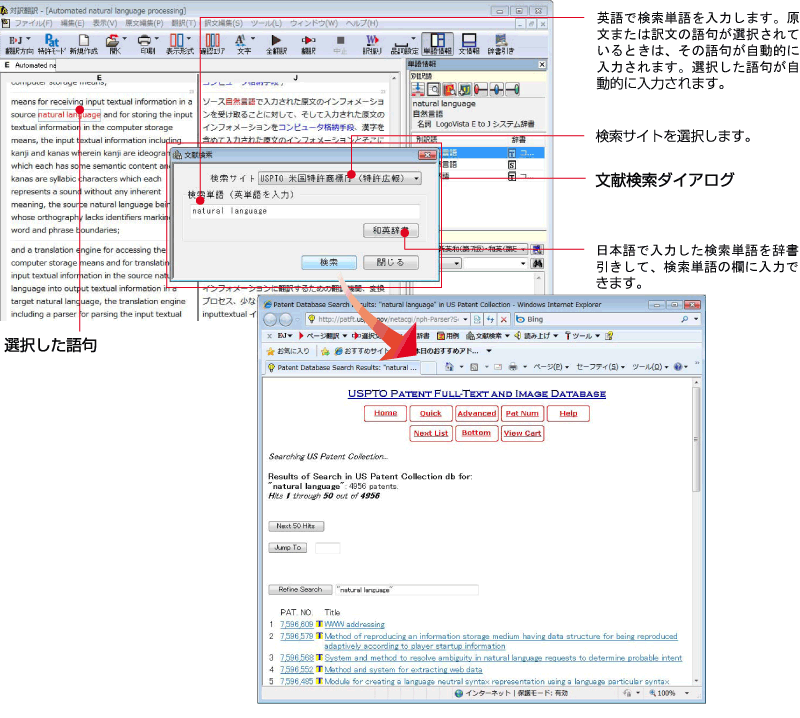Click the 印刷 print toolbar icon
Image resolution: width=800 pixels, height=718 pixels.
pos(147,42)
